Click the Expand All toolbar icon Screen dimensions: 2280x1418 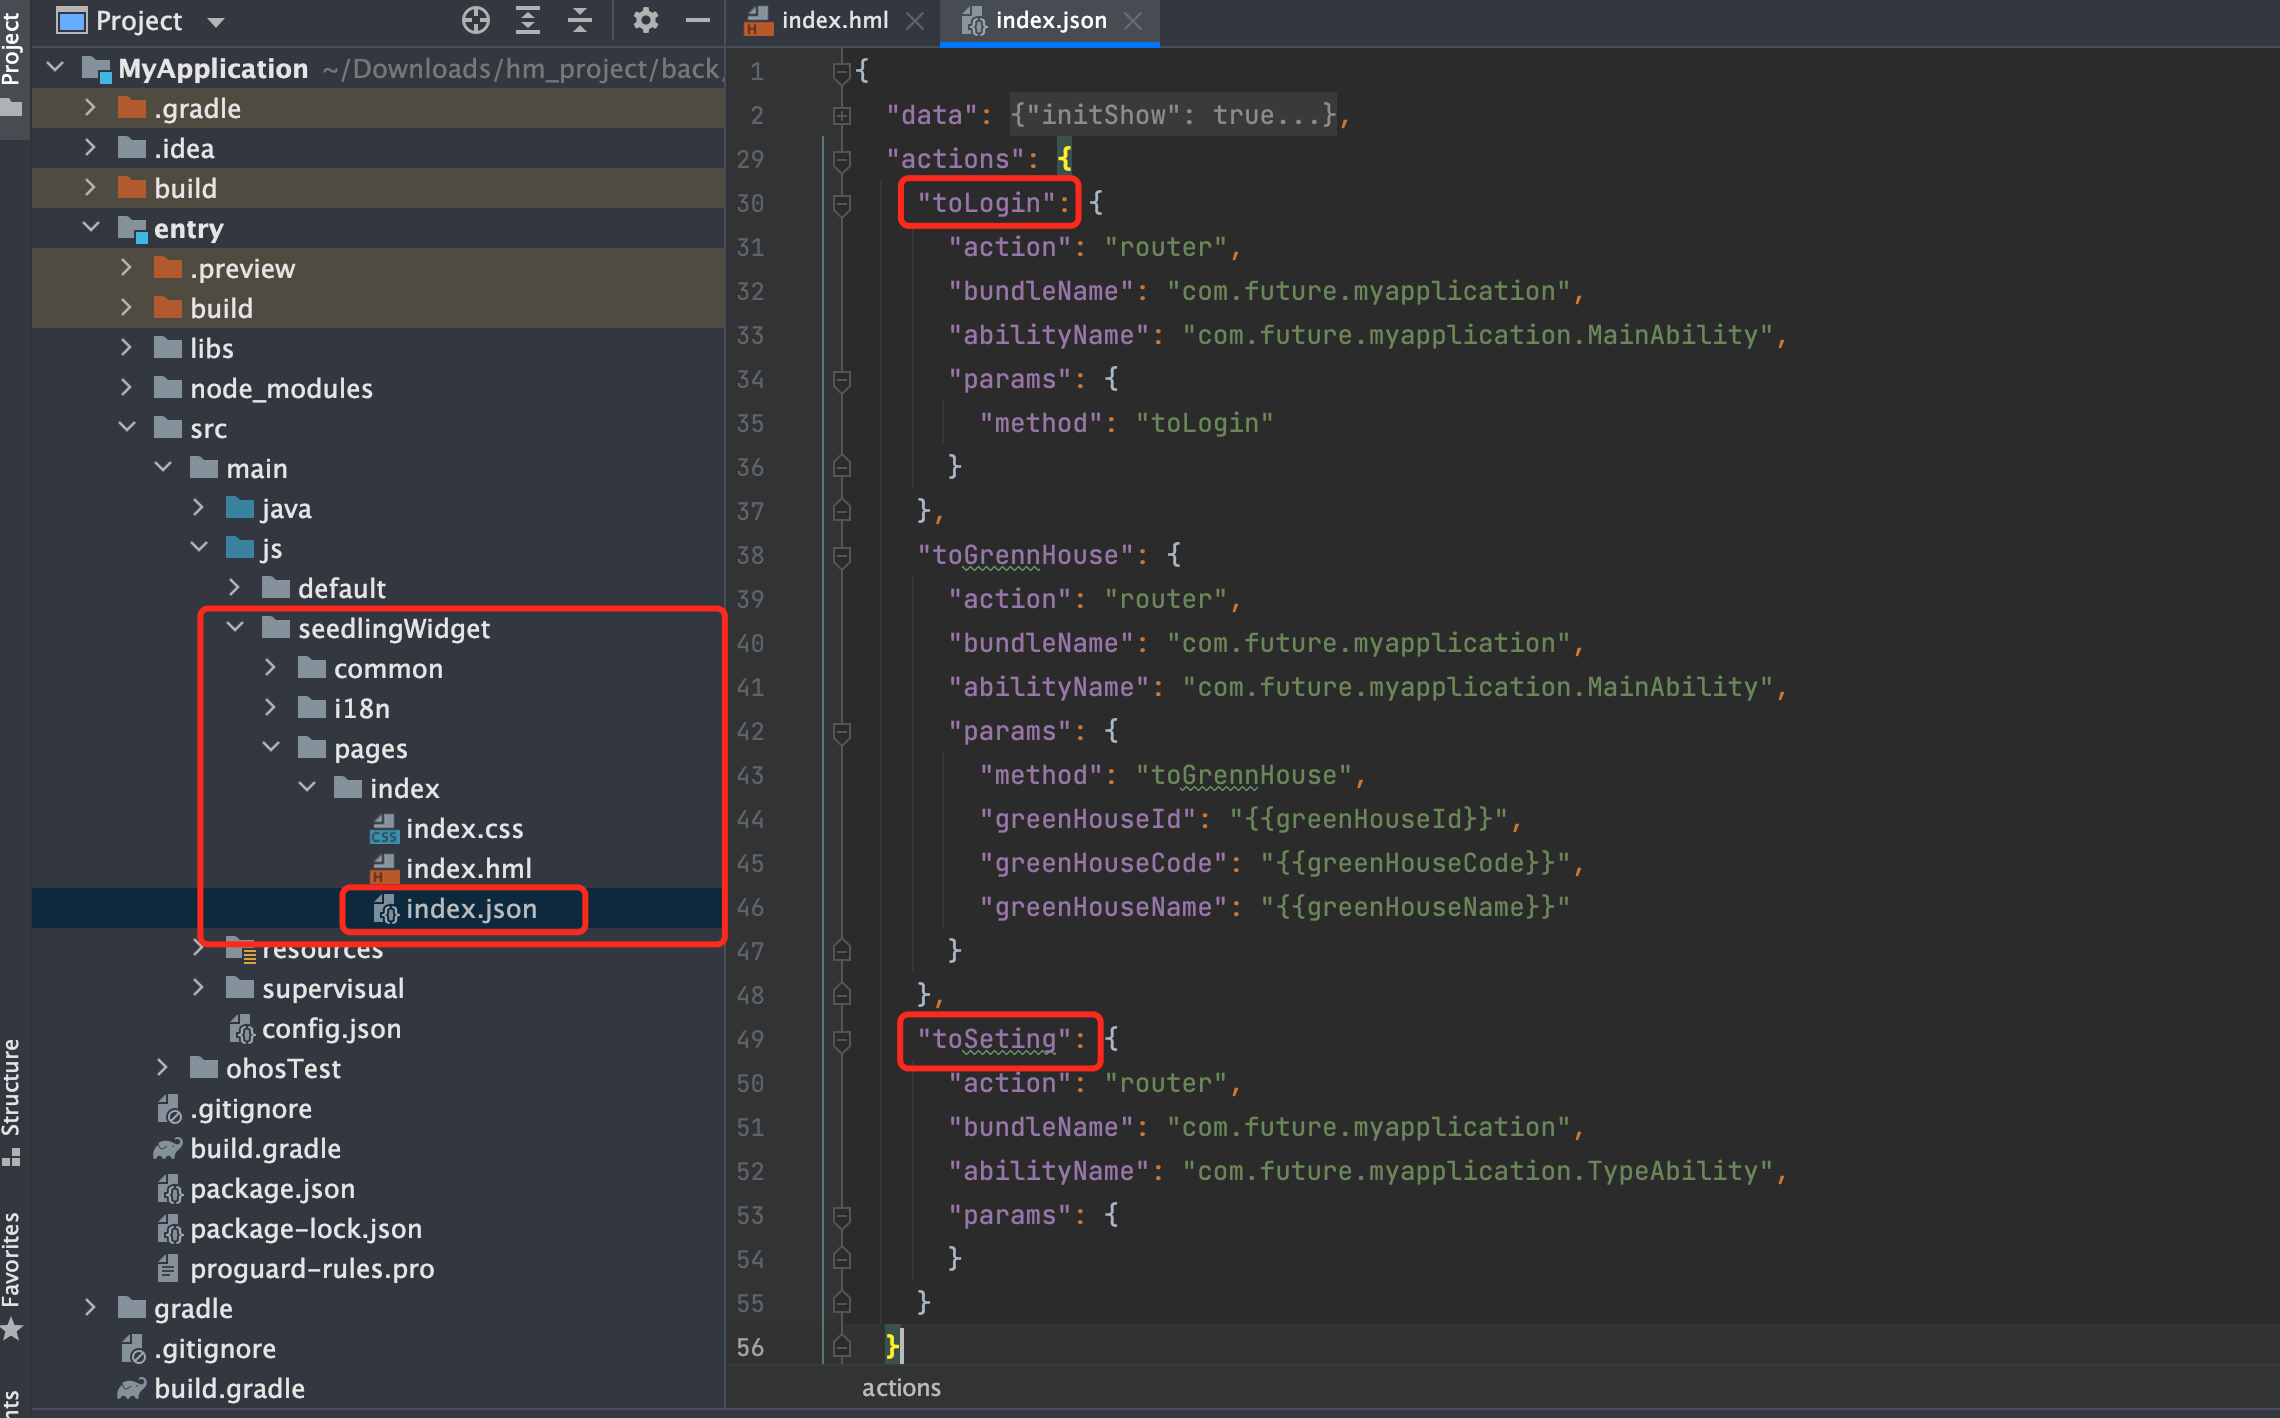click(528, 20)
